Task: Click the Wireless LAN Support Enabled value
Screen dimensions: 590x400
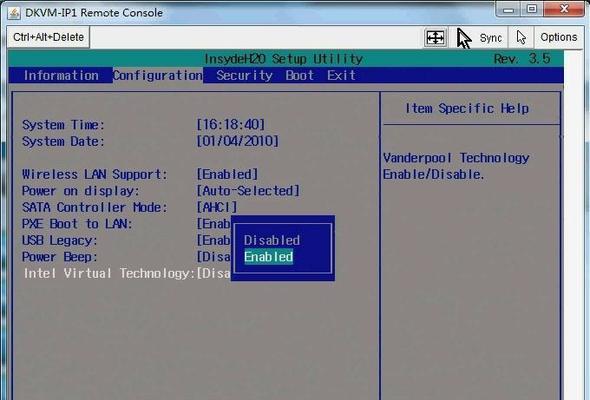Action: pos(227,174)
